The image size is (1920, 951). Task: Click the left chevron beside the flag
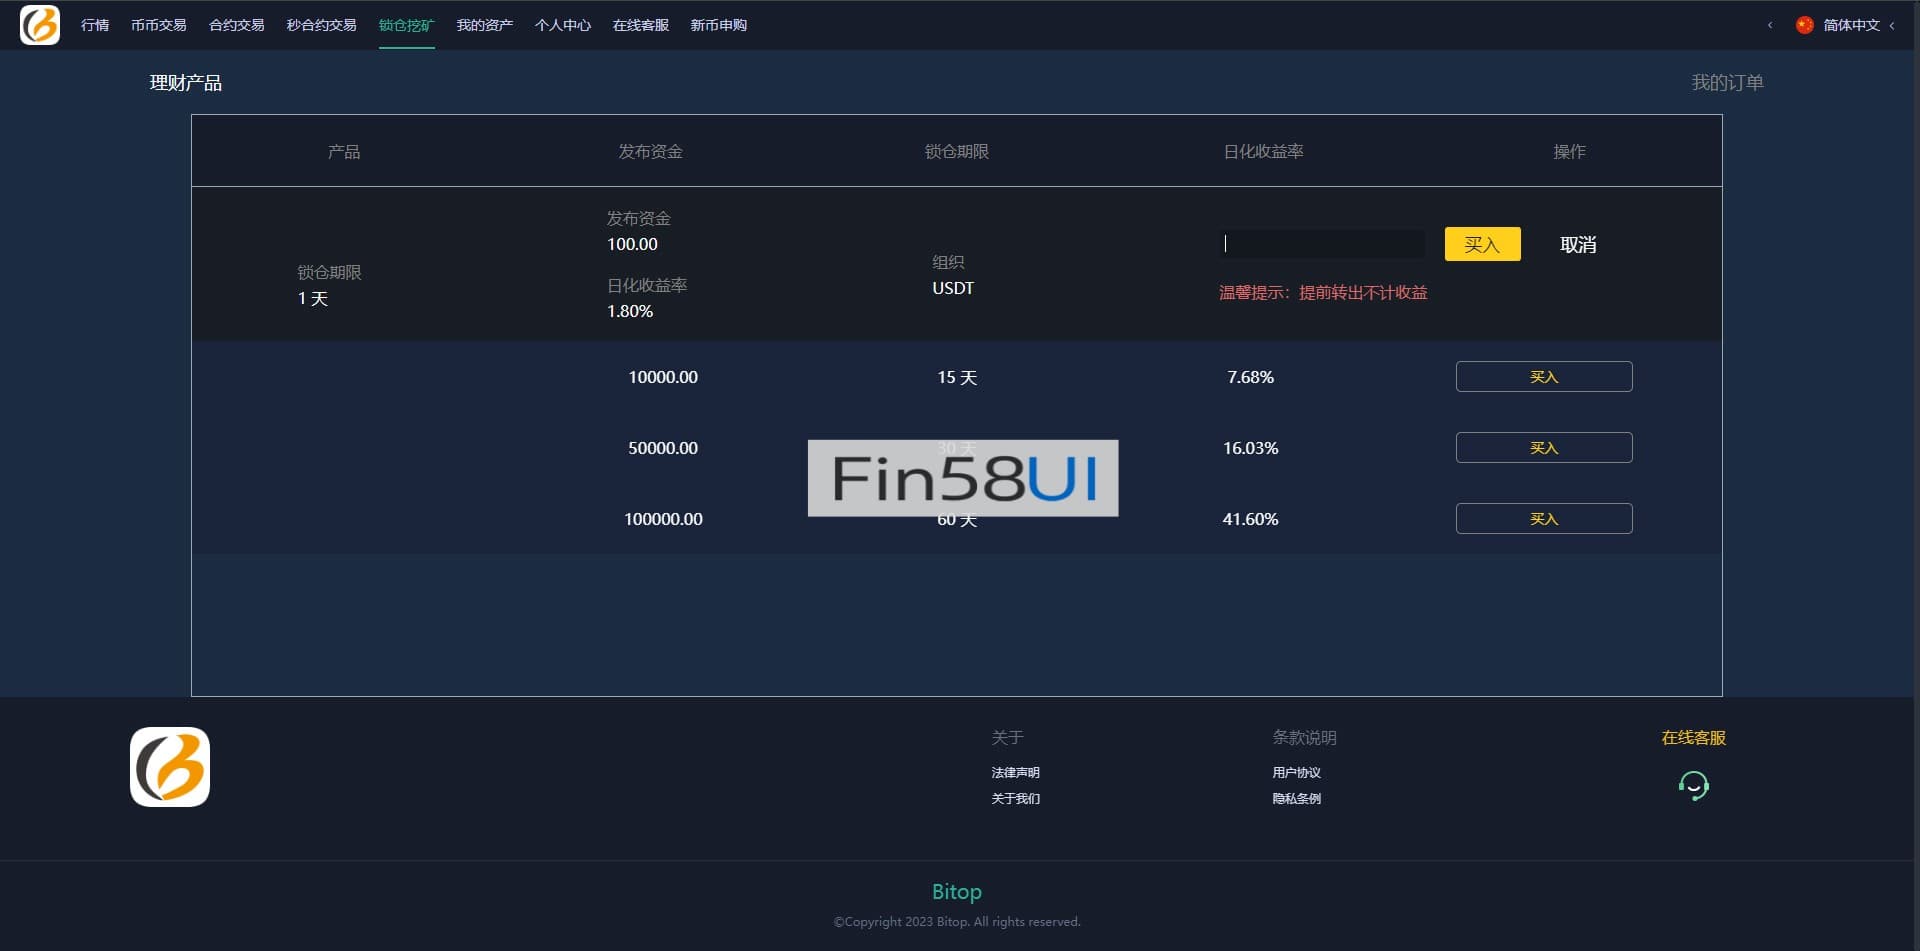click(1770, 25)
